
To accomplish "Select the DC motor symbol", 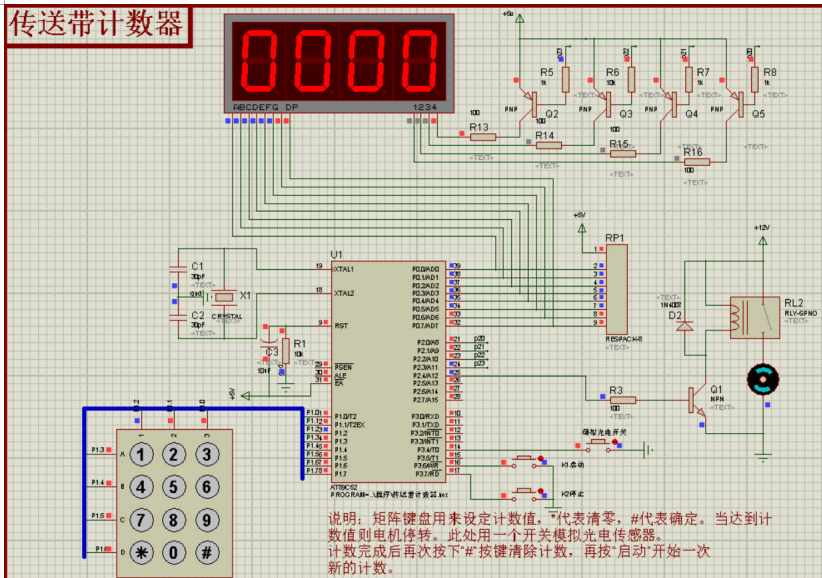I will click(x=765, y=379).
